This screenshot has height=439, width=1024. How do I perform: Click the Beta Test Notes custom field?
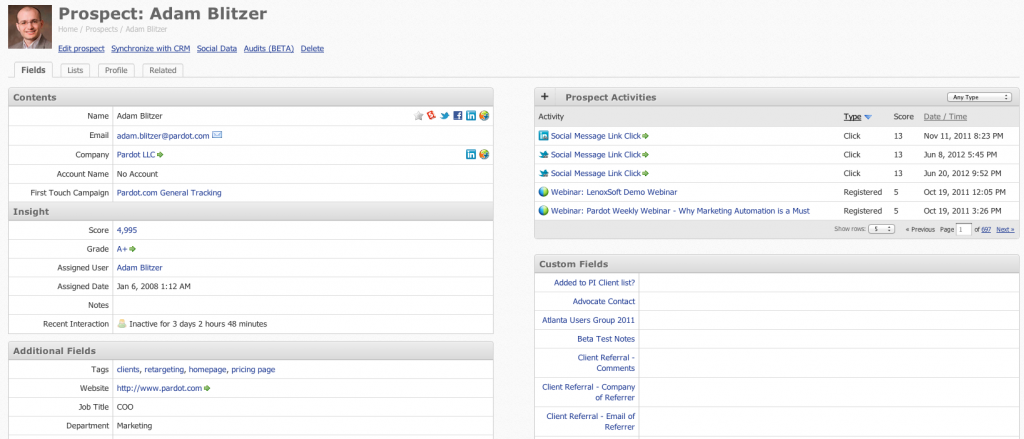[606, 339]
